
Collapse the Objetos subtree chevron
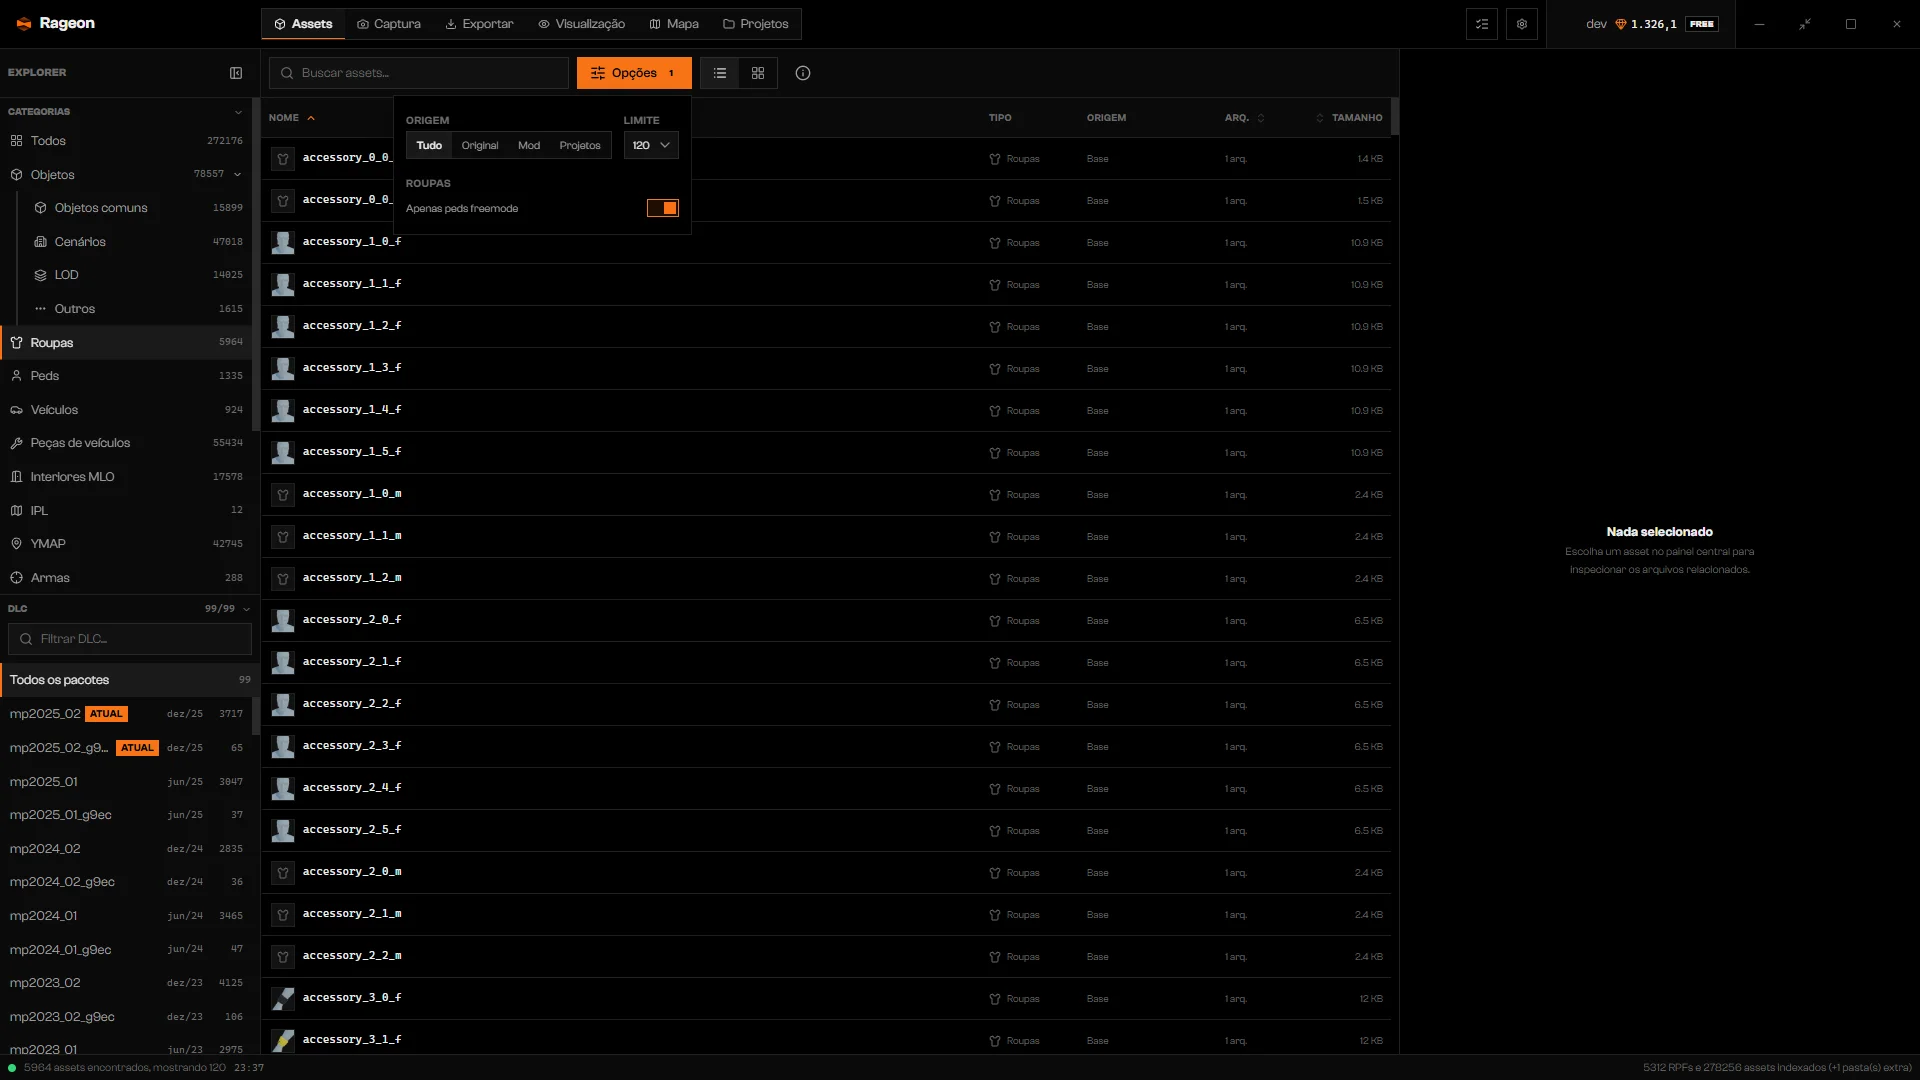(x=237, y=175)
